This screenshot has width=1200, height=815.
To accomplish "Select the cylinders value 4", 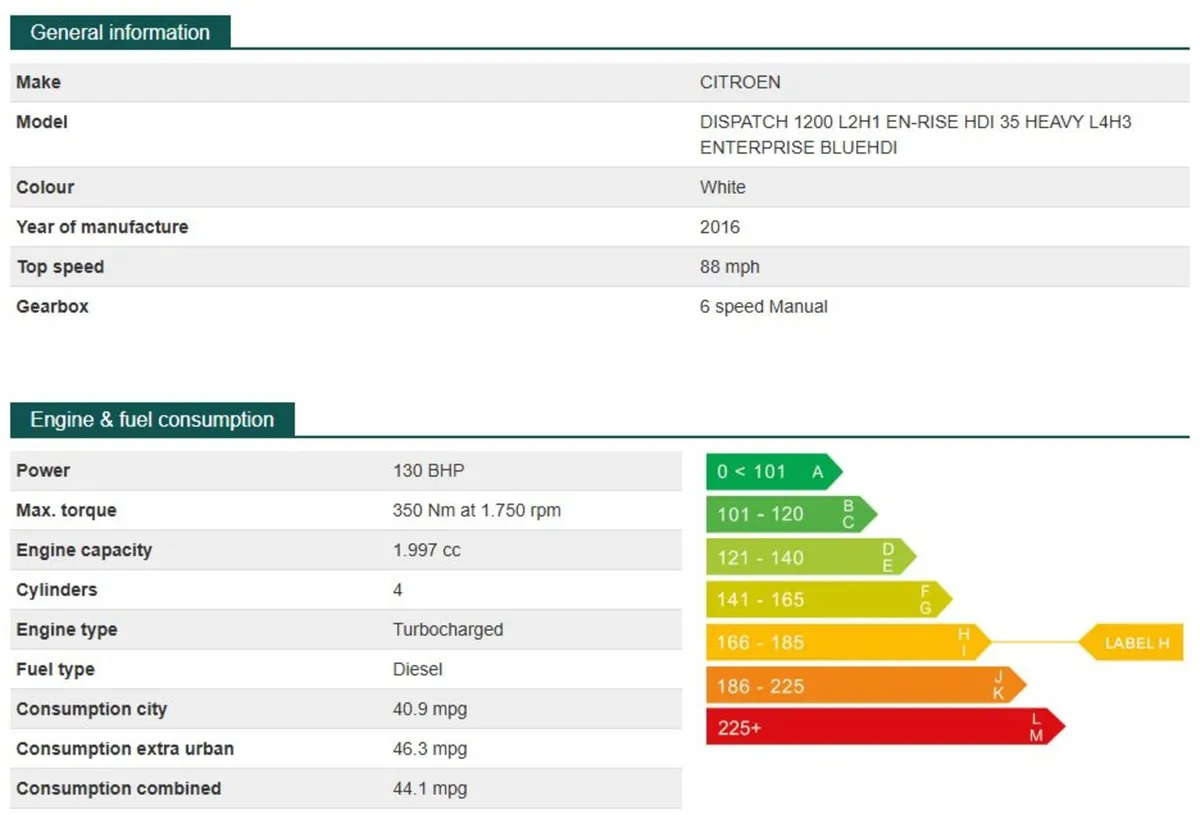I will [x=398, y=590].
